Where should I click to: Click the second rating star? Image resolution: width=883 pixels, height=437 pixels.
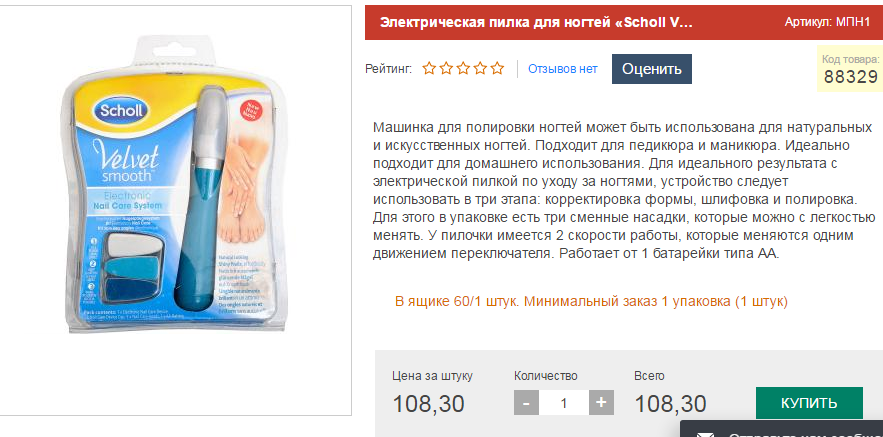pyautogui.click(x=447, y=69)
